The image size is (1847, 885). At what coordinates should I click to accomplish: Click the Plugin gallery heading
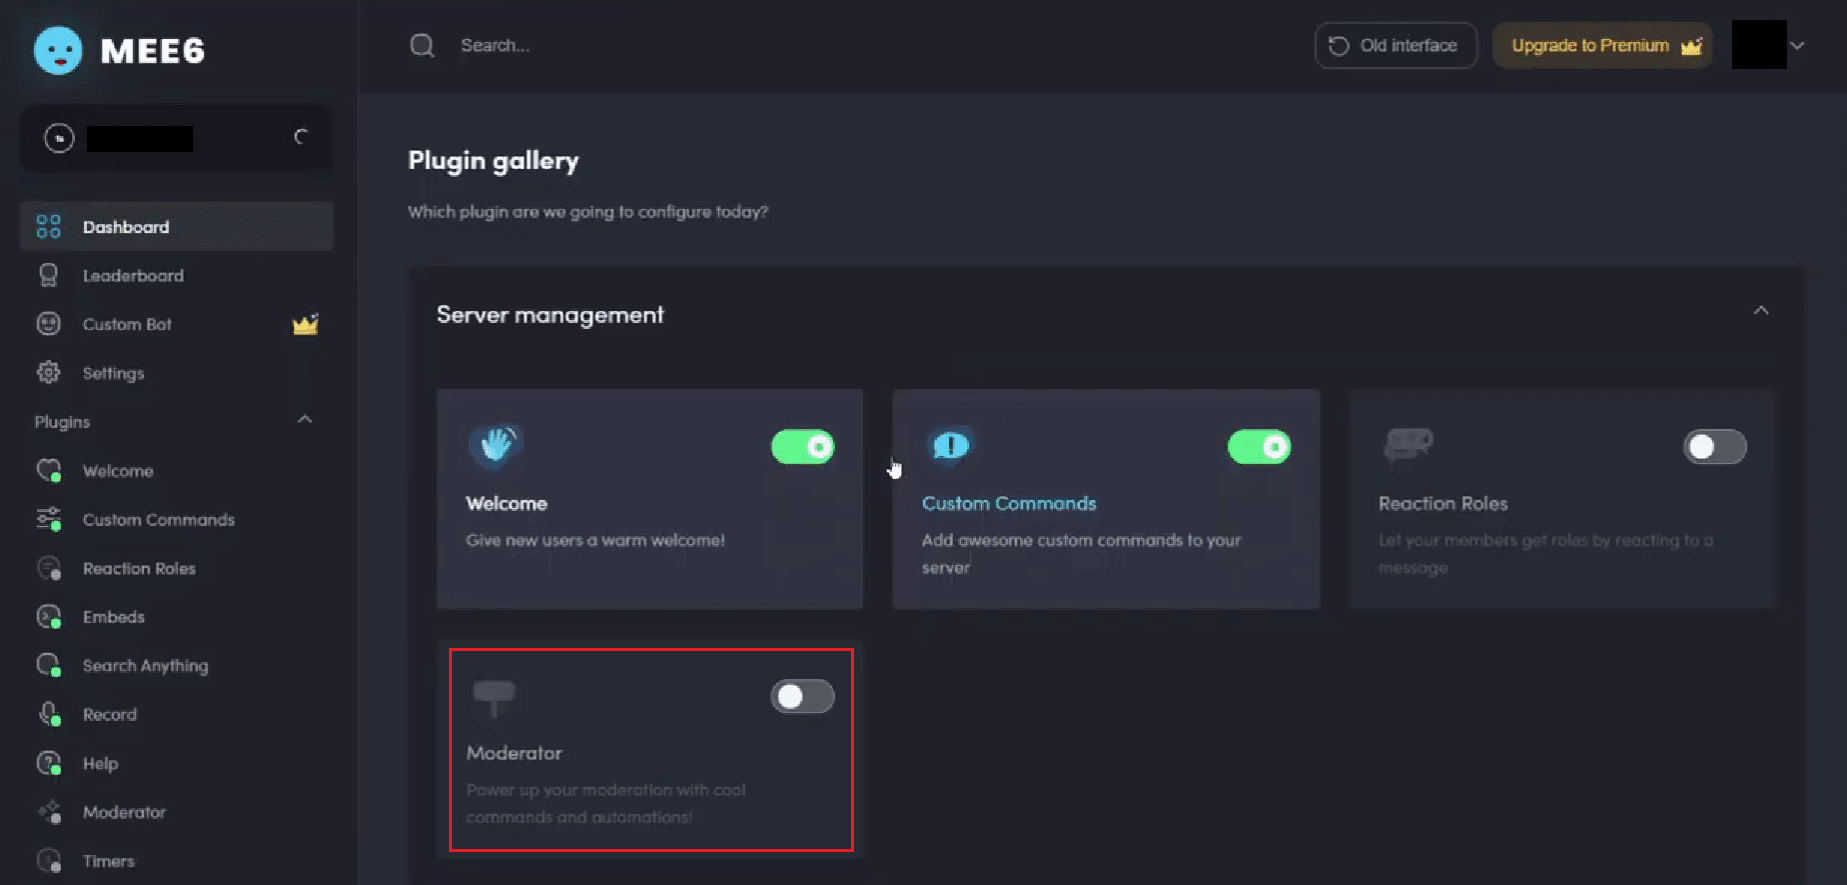493,161
